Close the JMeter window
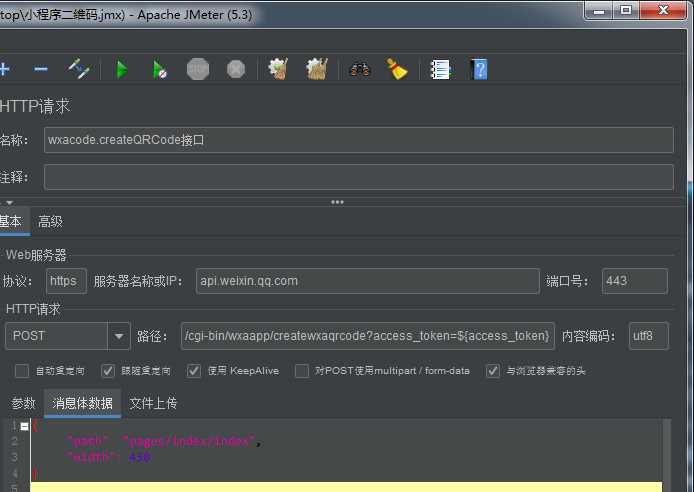This screenshot has height=492, width=694. pyautogui.click(x=663, y=10)
